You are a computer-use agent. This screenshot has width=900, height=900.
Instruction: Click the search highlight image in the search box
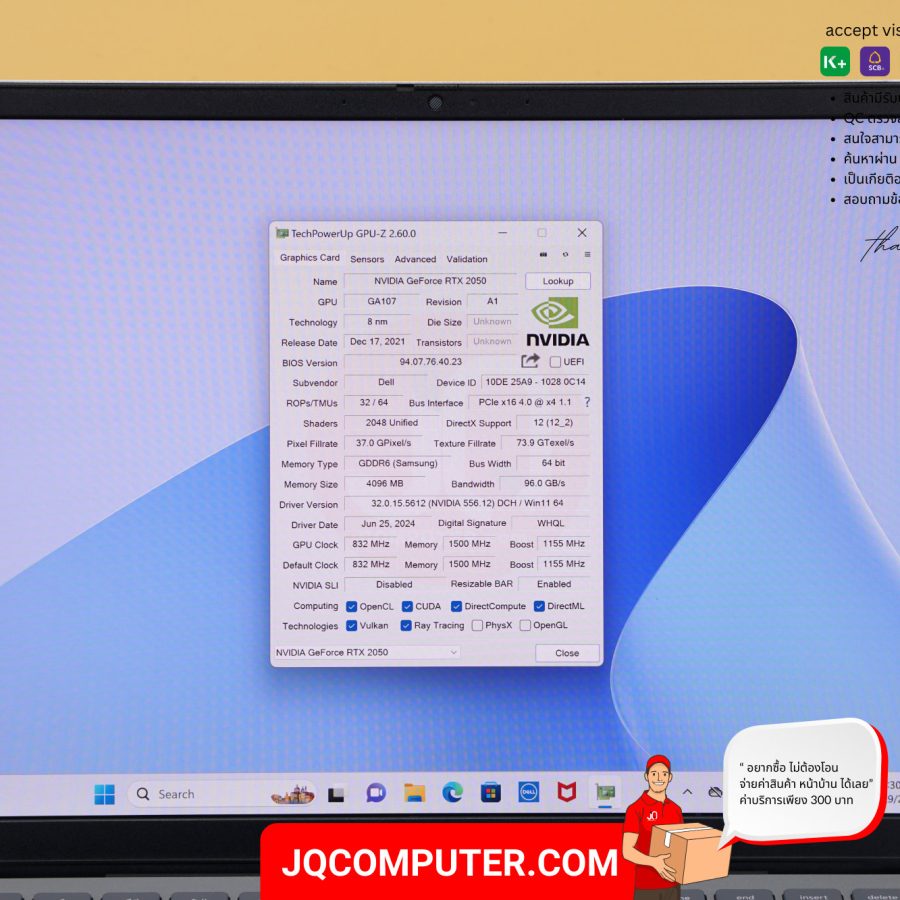(x=293, y=794)
